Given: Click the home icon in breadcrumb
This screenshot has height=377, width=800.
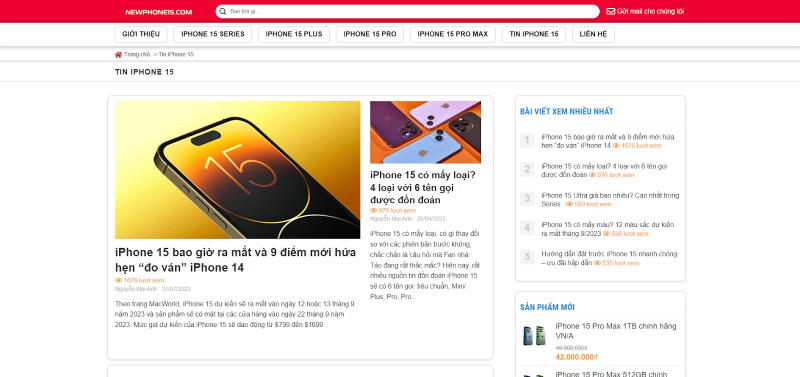Looking at the screenshot, I should coord(118,55).
